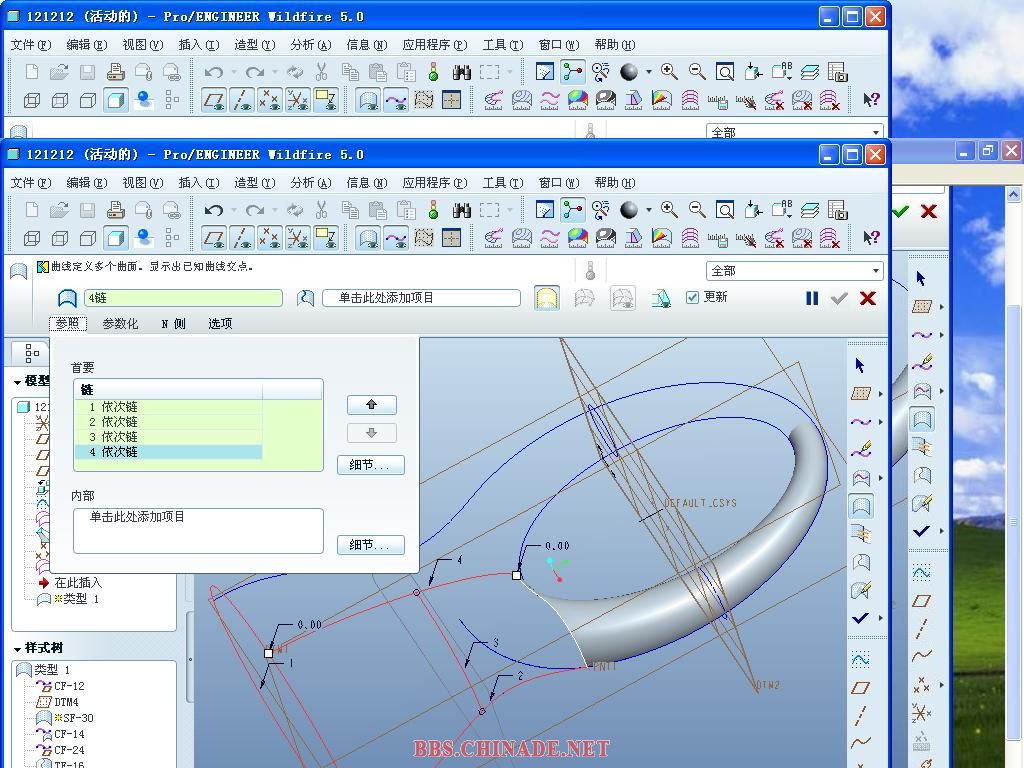
Task: Click wireframe display icon in front window
Action: (x=31, y=238)
